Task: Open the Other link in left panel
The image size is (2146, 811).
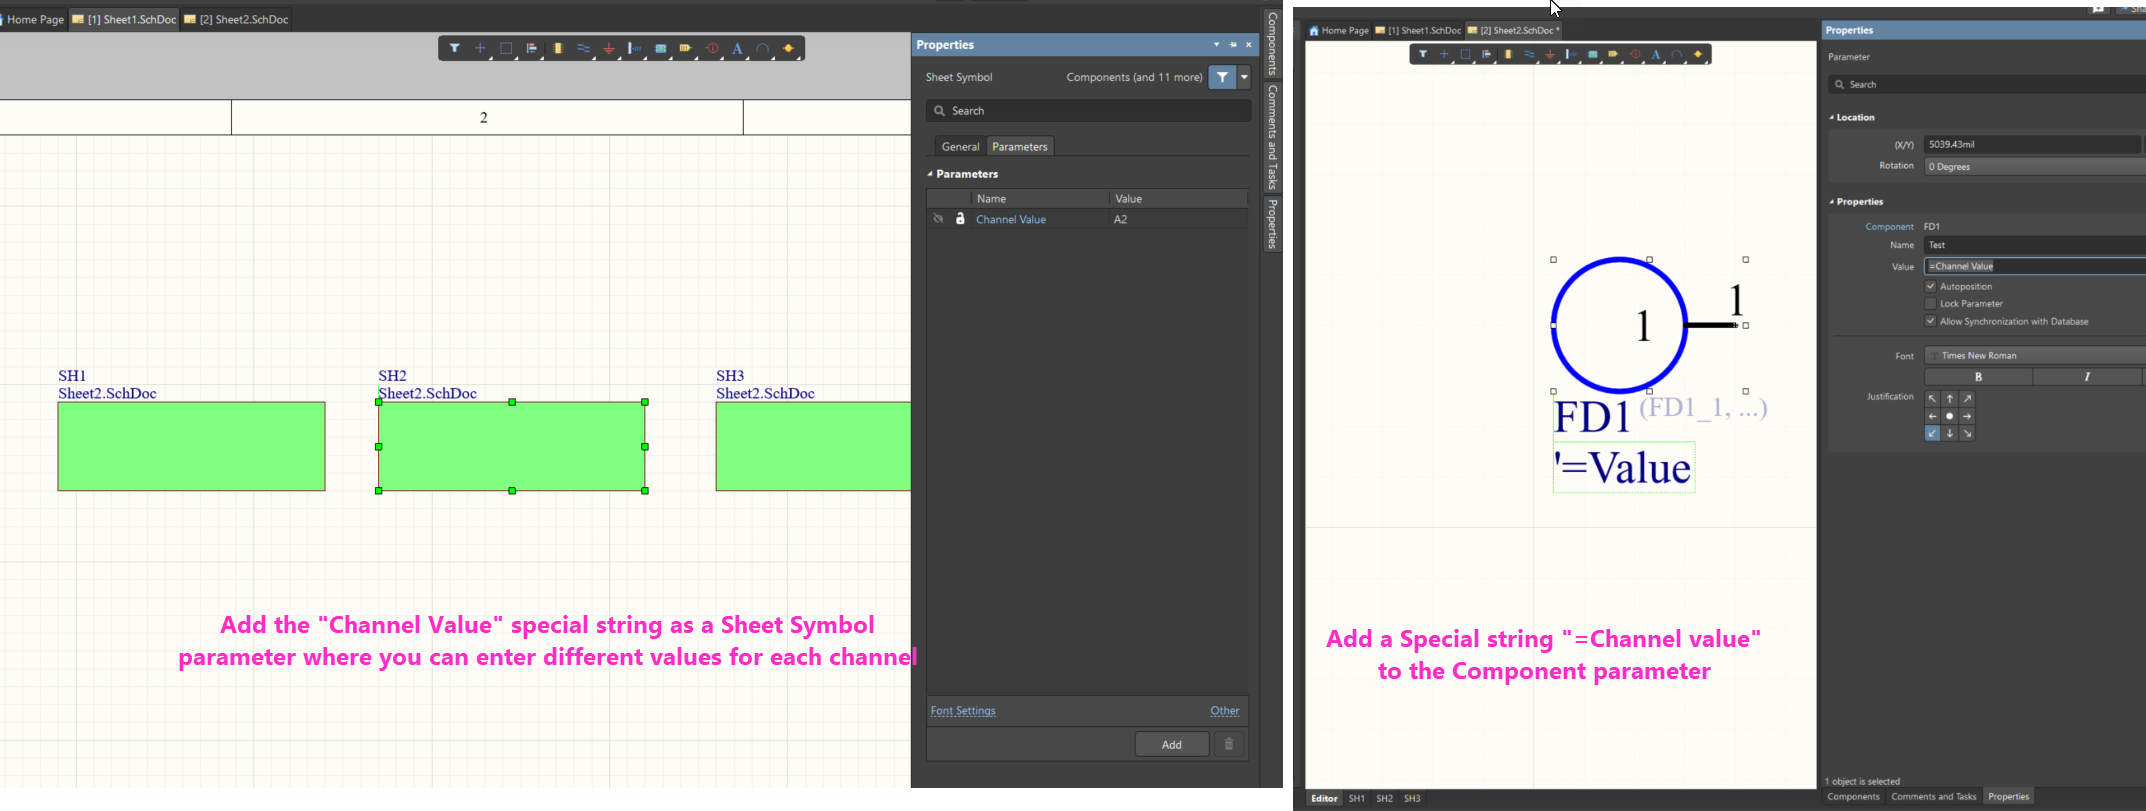Action: point(1225,711)
